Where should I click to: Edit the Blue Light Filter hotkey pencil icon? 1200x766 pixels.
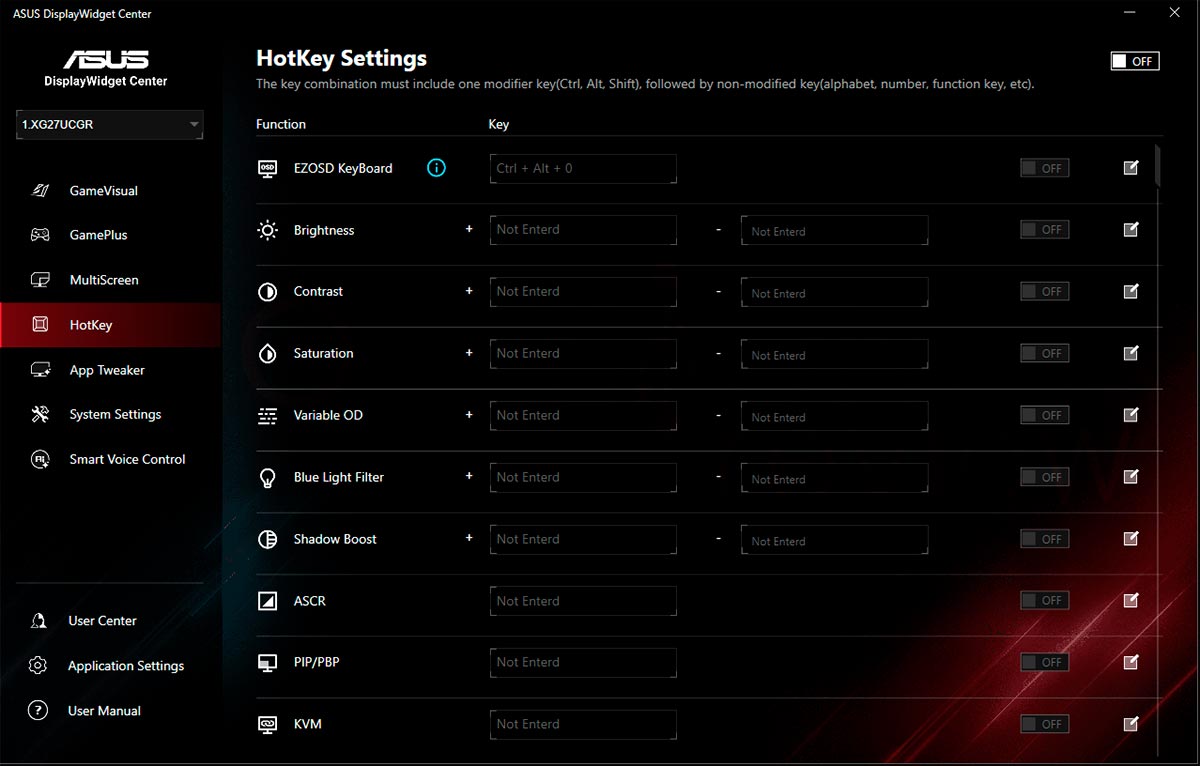[1131, 477]
